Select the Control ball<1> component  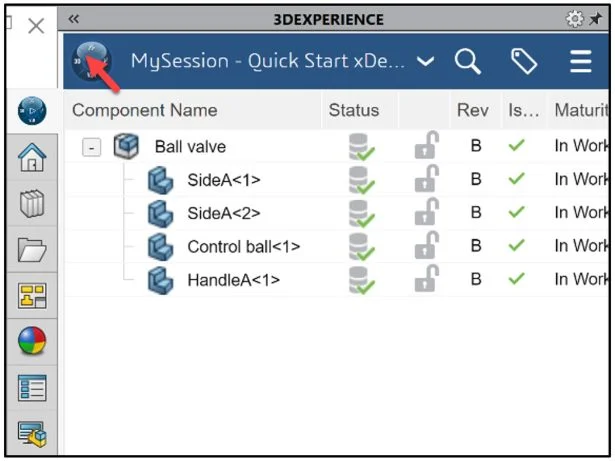(x=243, y=246)
